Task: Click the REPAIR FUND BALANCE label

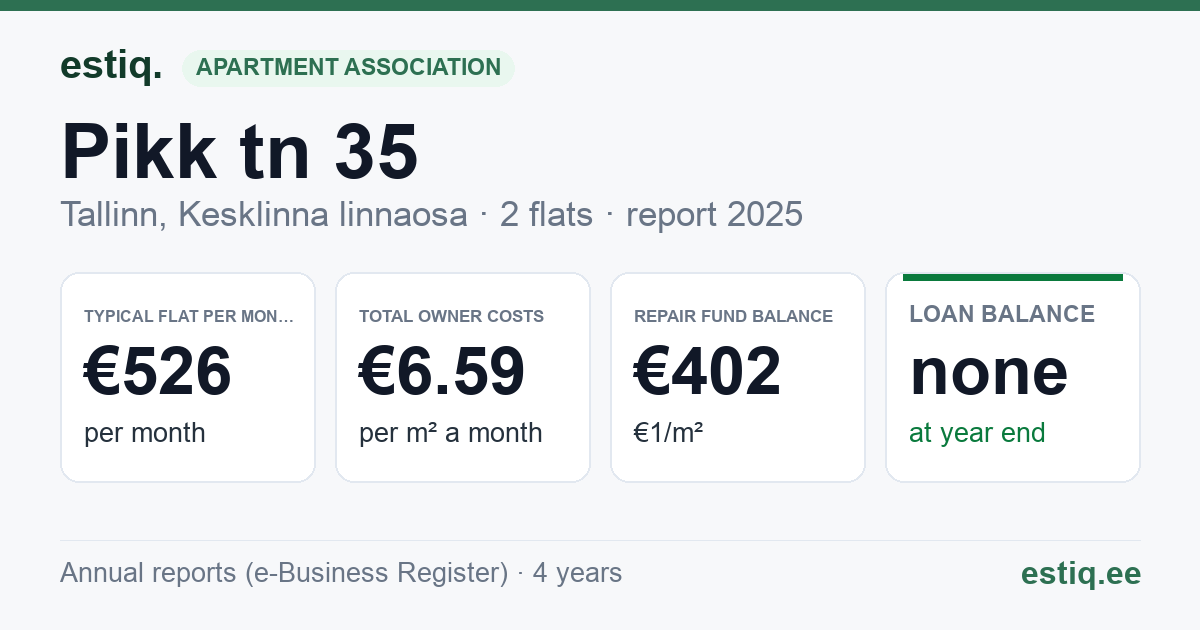Action: point(733,316)
